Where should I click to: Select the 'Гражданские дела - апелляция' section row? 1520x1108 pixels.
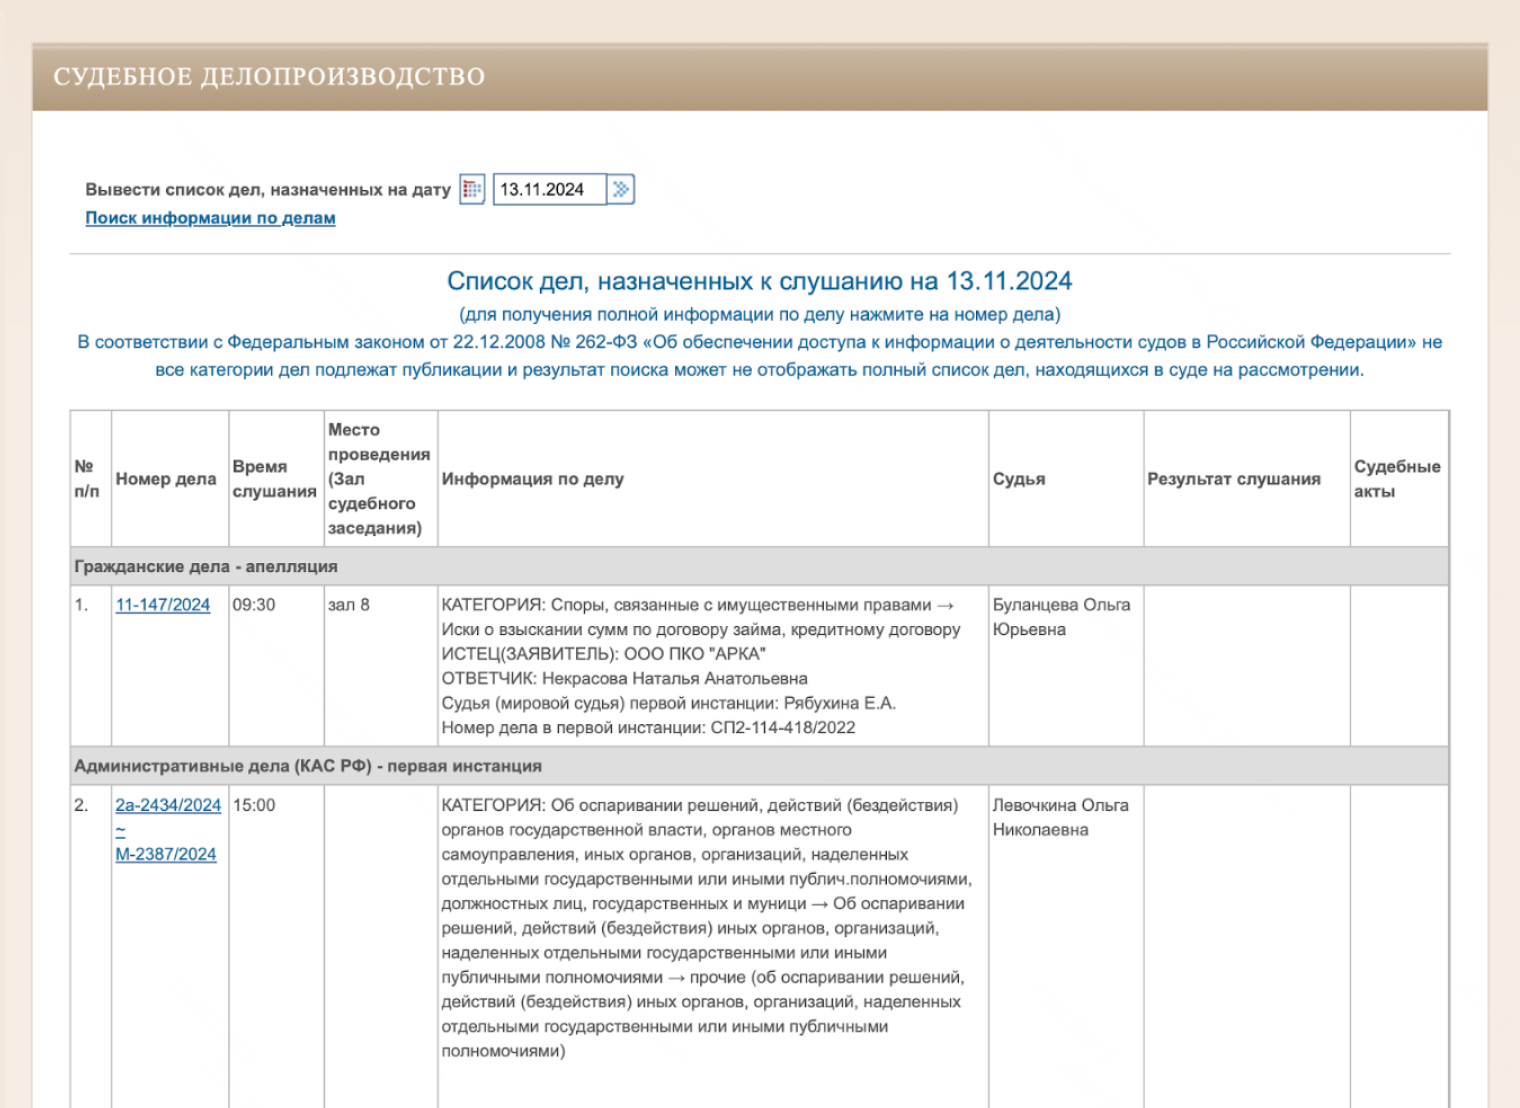coord(759,566)
